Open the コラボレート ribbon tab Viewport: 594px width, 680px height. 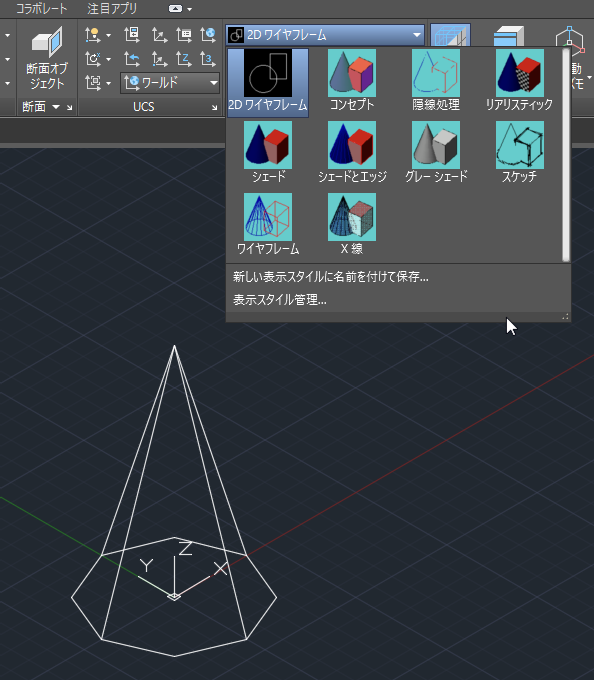coord(42,9)
